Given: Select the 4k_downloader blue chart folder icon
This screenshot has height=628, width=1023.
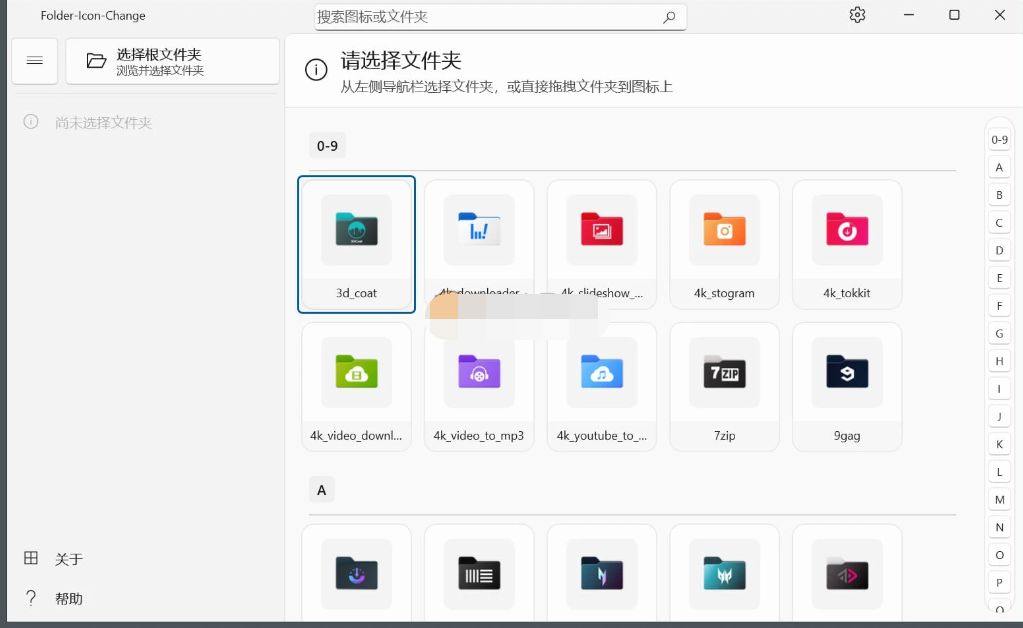Looking at the screenshot, I should click(x=478, y=230).
